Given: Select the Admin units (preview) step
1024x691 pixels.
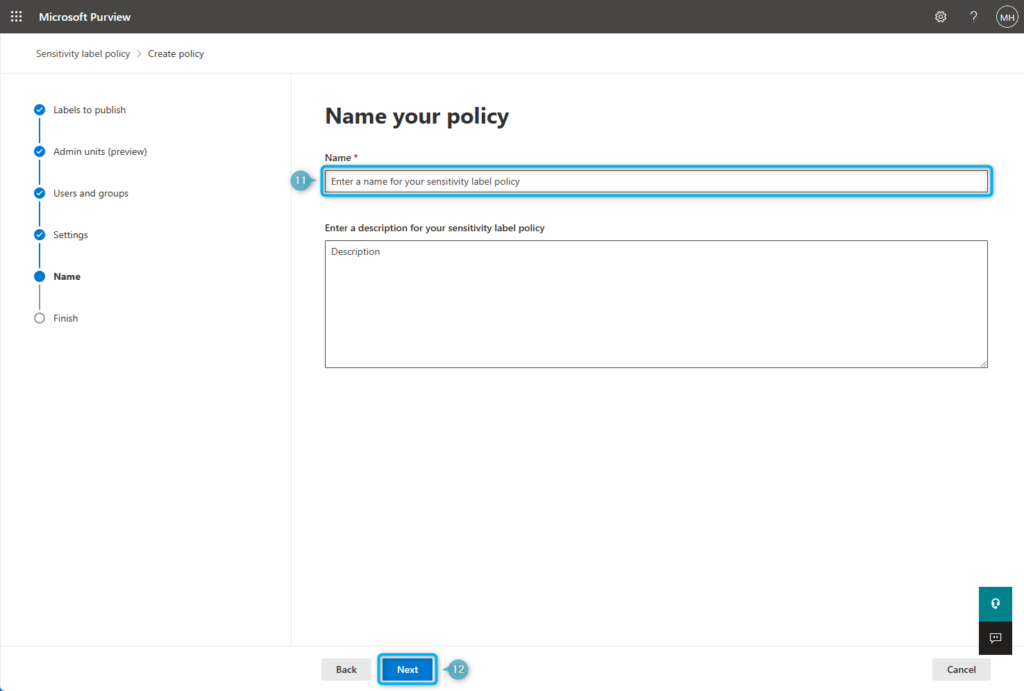Looking at the screenshot, I should (97, 151).
